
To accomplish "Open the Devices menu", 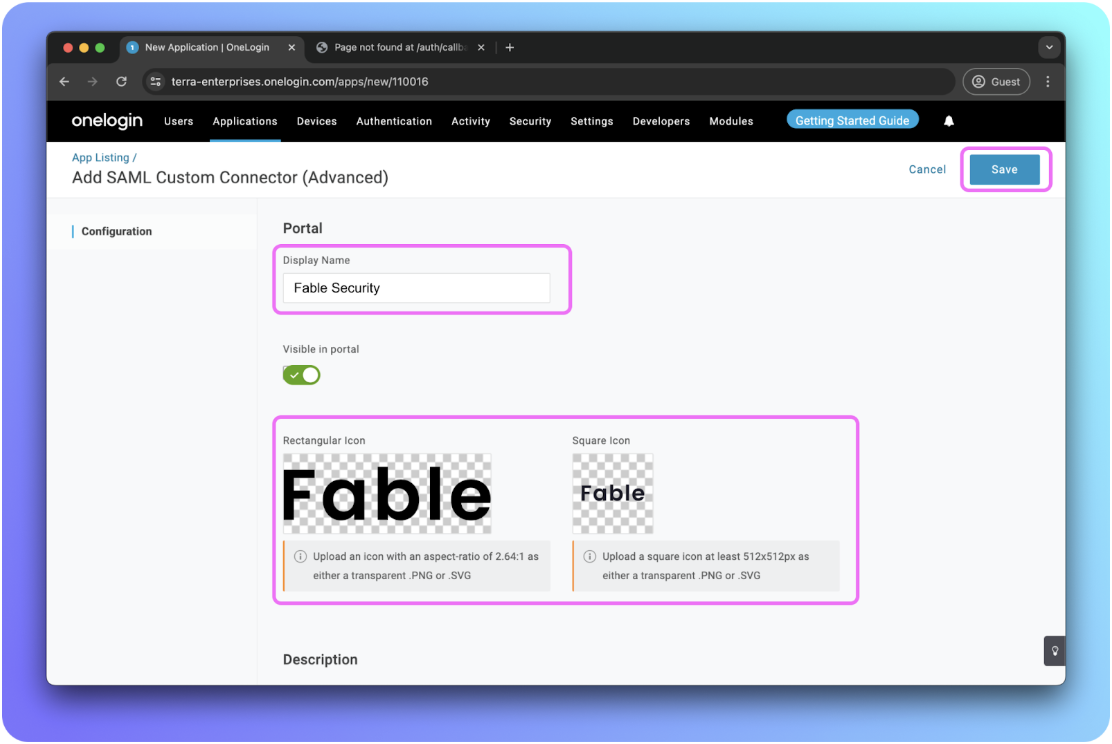I will point(316,121).
